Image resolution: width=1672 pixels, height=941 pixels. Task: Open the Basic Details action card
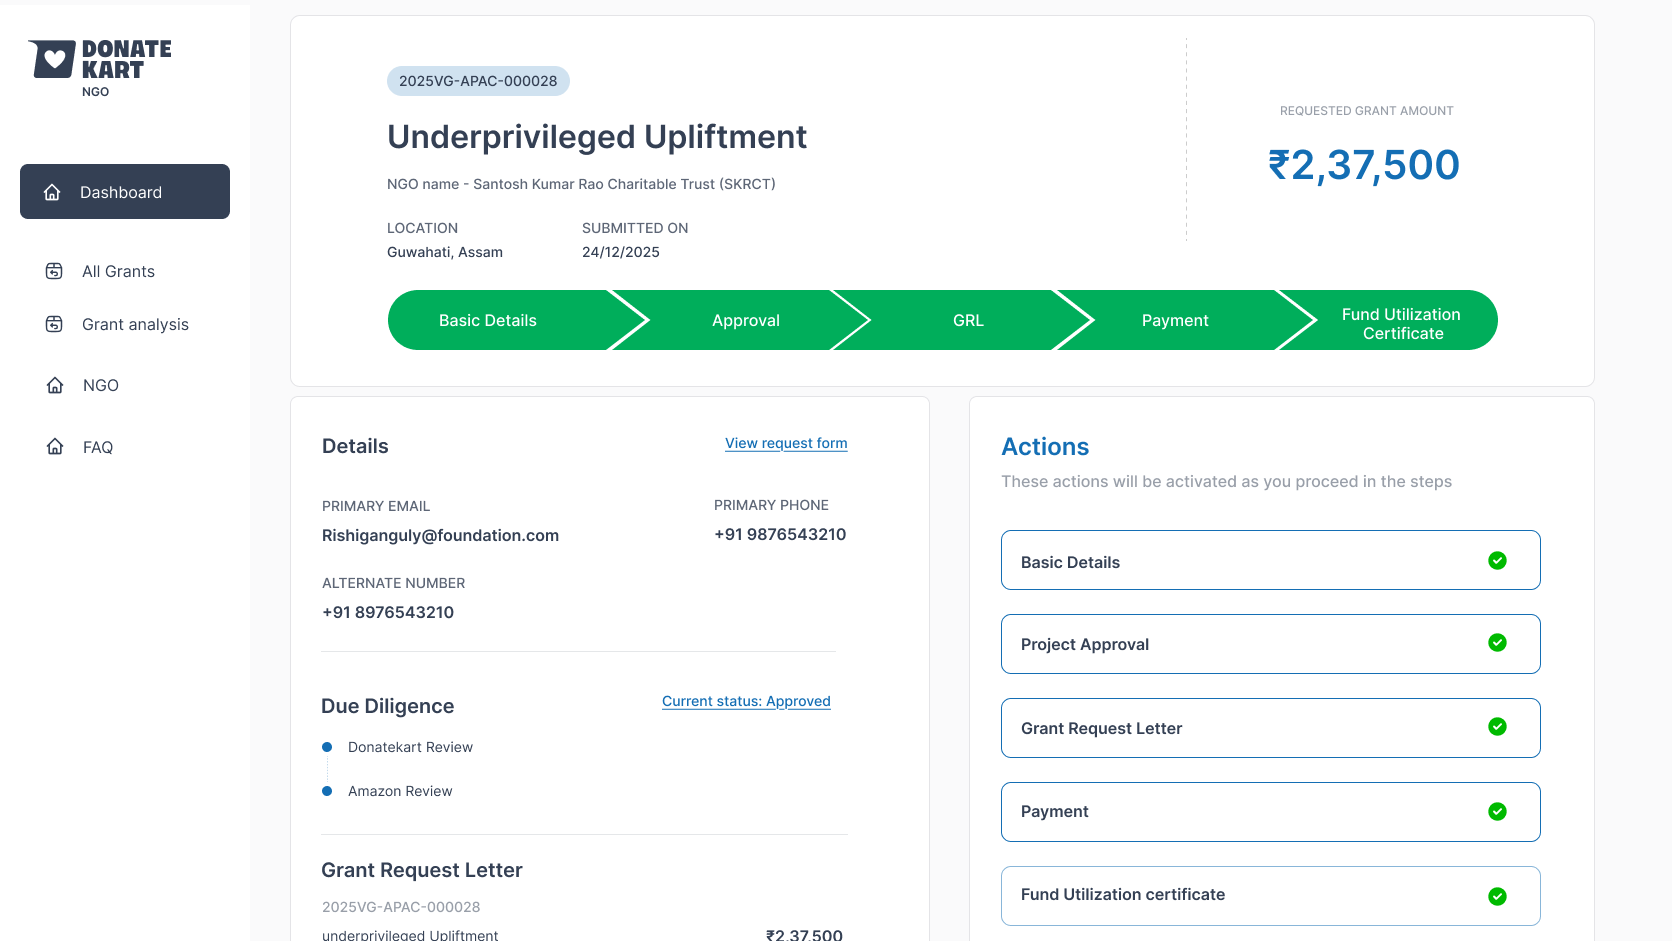coord(1271,560)
